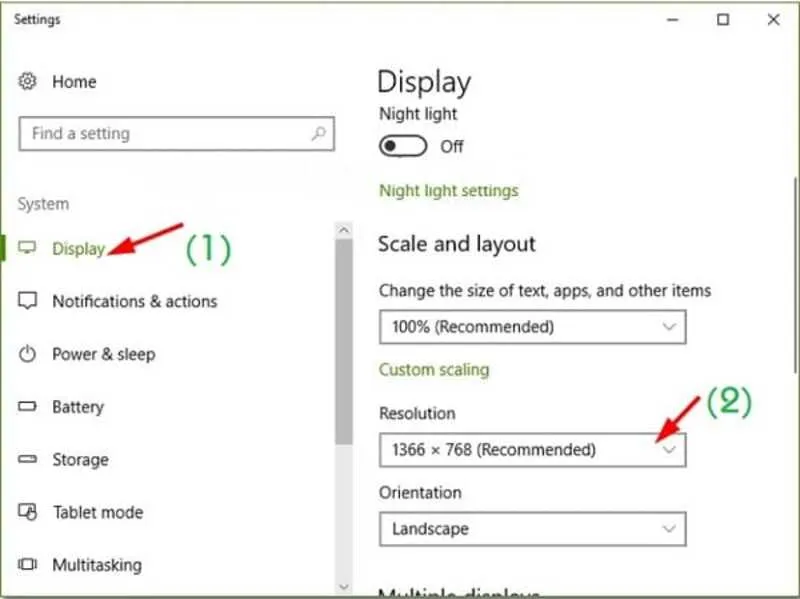800x599 pixels.
Task: Click the Multitasking icon
Action: point(28,565)
